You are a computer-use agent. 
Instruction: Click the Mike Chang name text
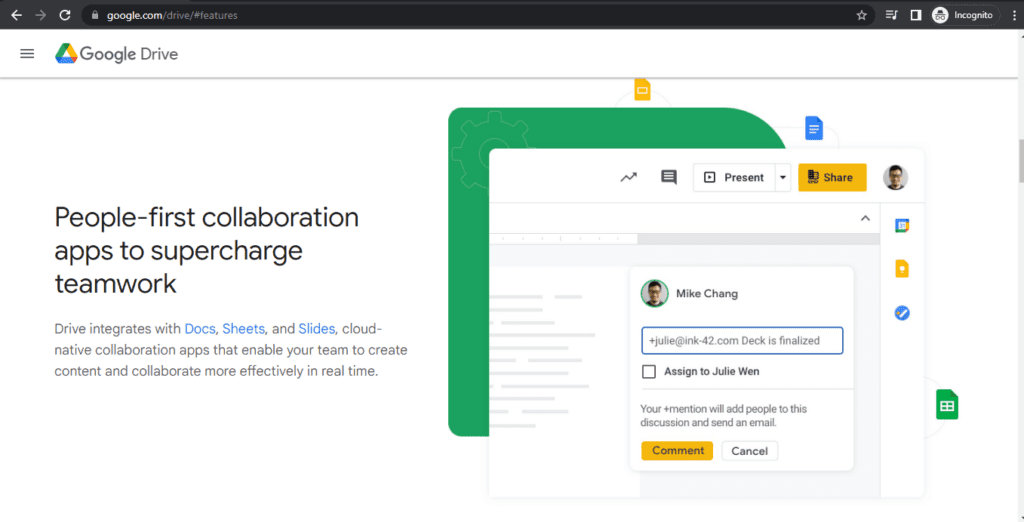pyautogui.click(x=707, y=293)
